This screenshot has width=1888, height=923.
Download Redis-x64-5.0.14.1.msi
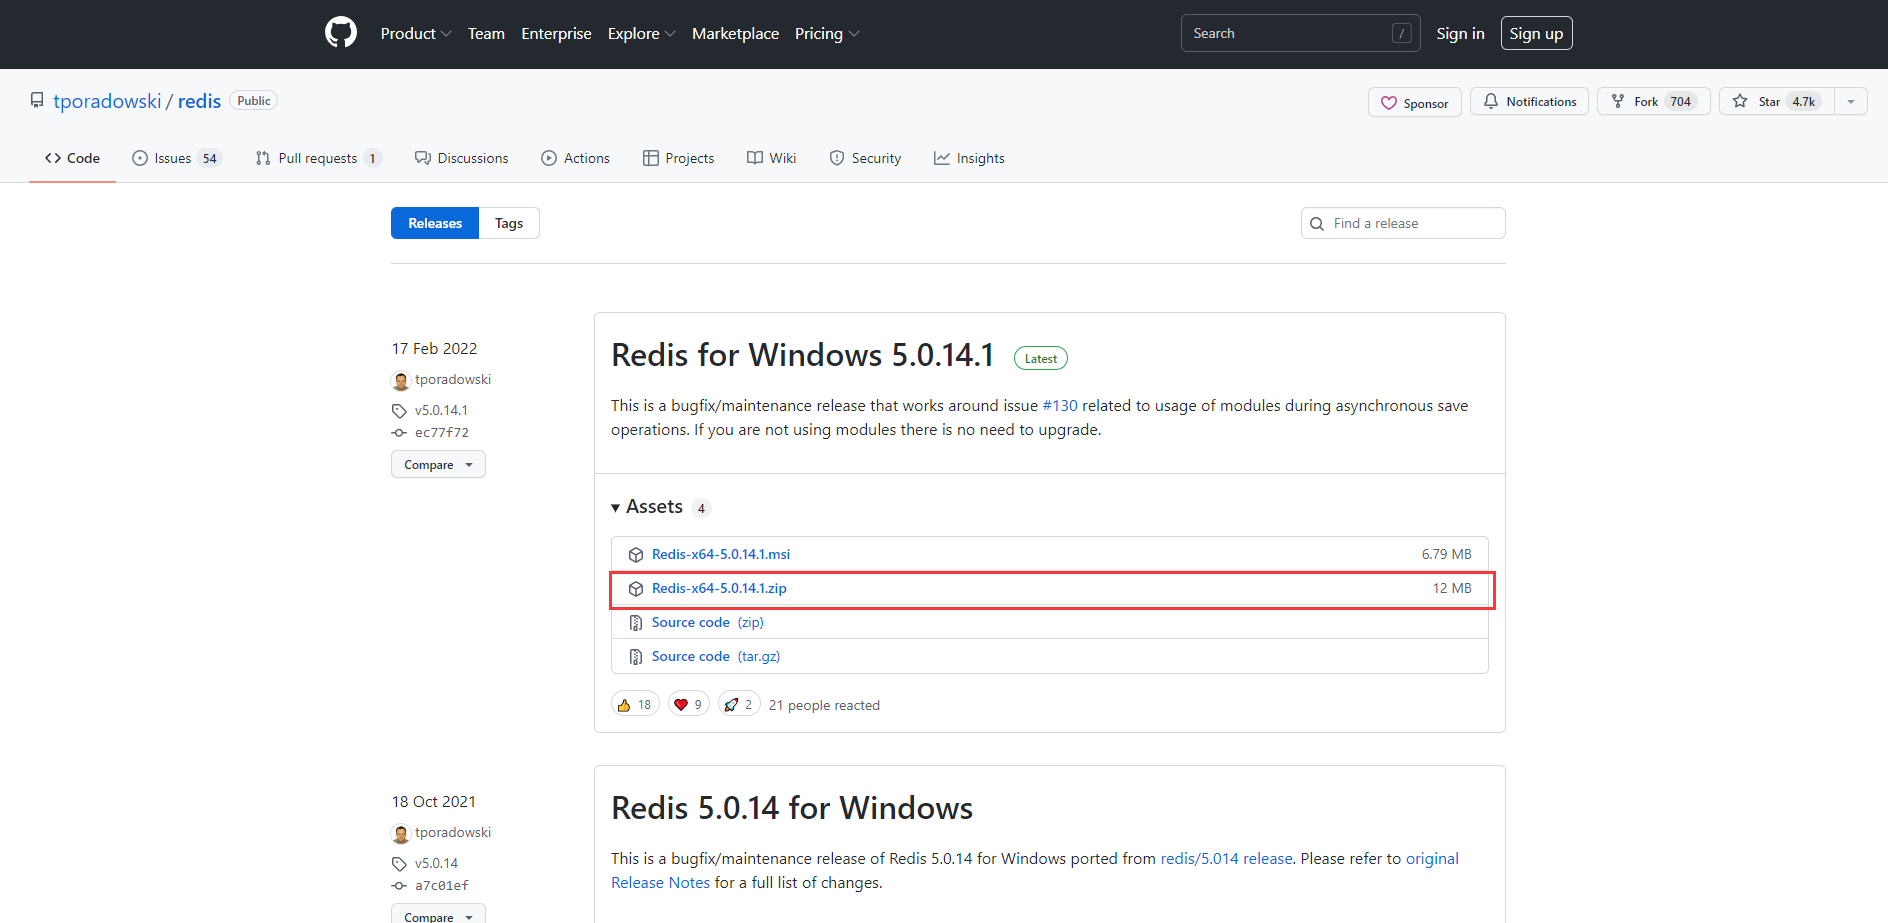721,554
